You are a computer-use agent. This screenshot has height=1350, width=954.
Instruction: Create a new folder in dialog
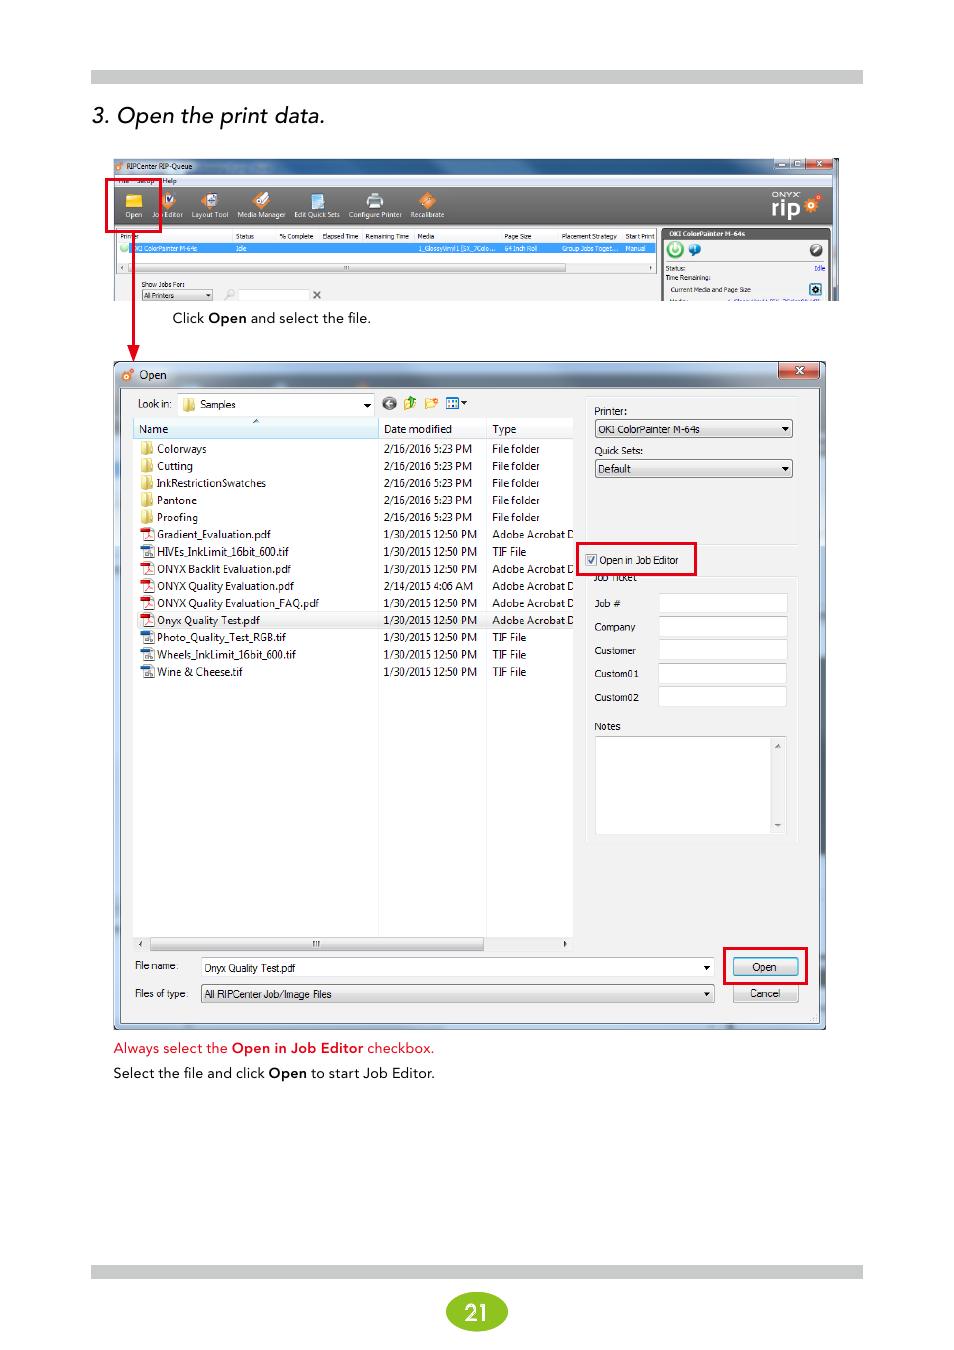431,404
